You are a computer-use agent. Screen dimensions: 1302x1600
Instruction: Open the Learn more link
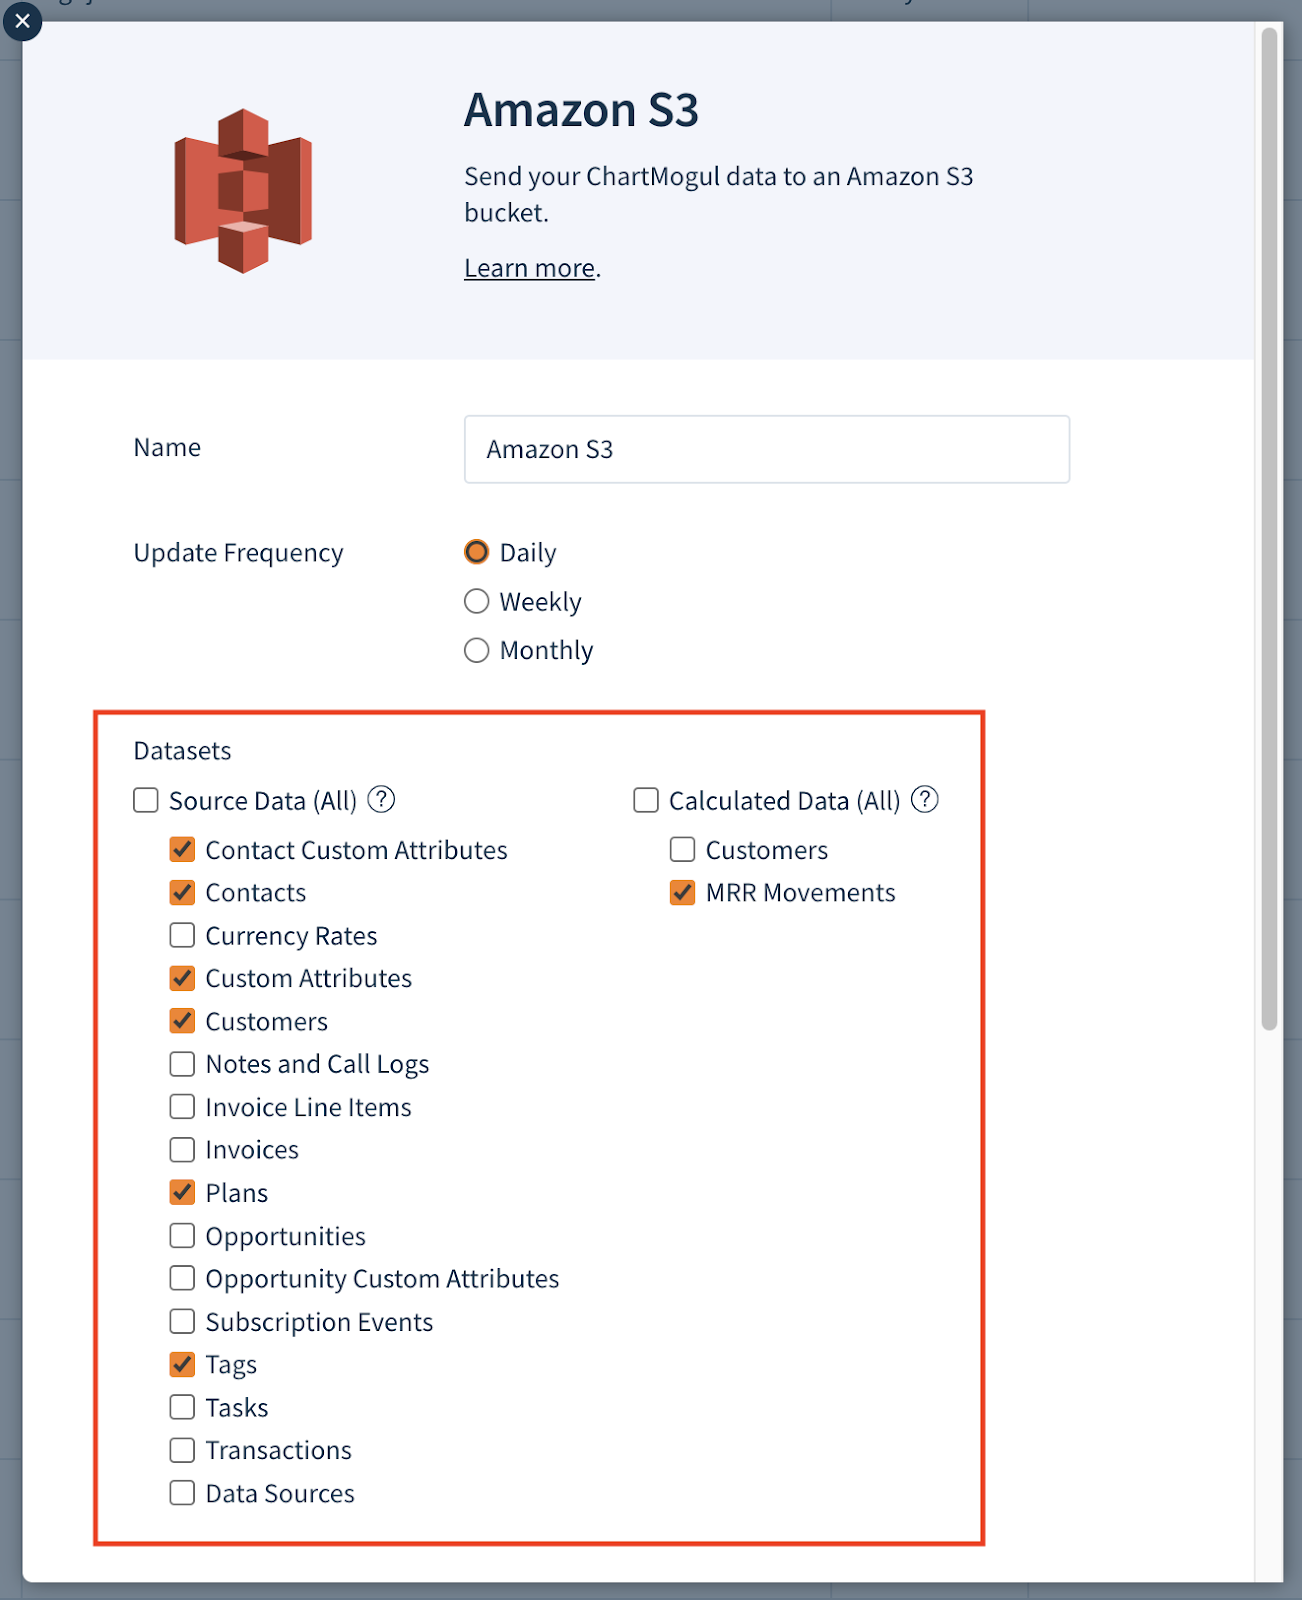529,268
